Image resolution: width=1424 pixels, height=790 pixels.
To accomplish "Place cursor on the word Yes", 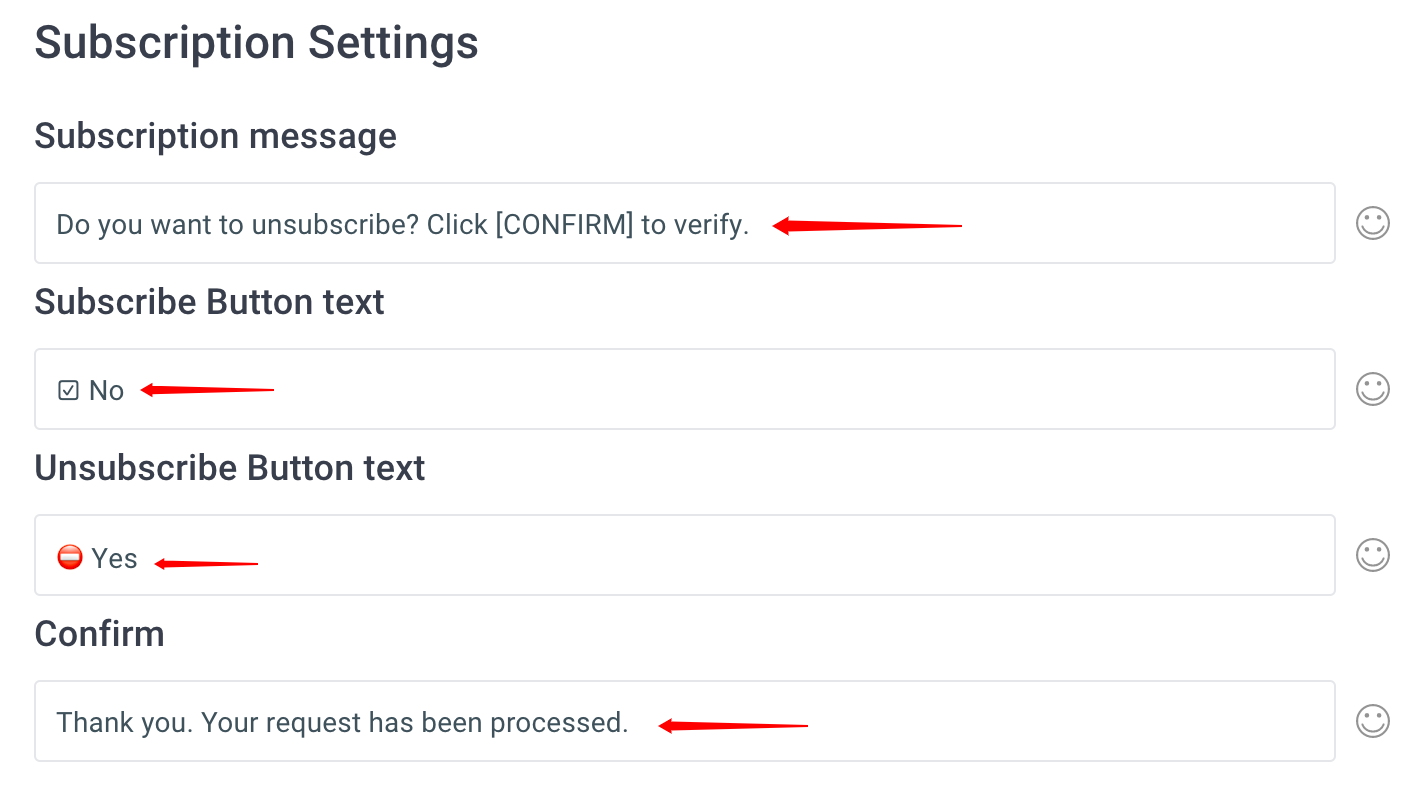I will point(115,558).
